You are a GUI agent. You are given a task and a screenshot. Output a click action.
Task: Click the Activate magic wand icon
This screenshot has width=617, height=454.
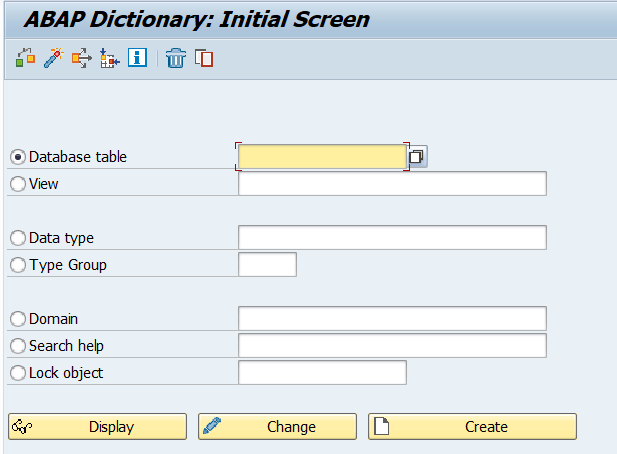pos(54,58)
